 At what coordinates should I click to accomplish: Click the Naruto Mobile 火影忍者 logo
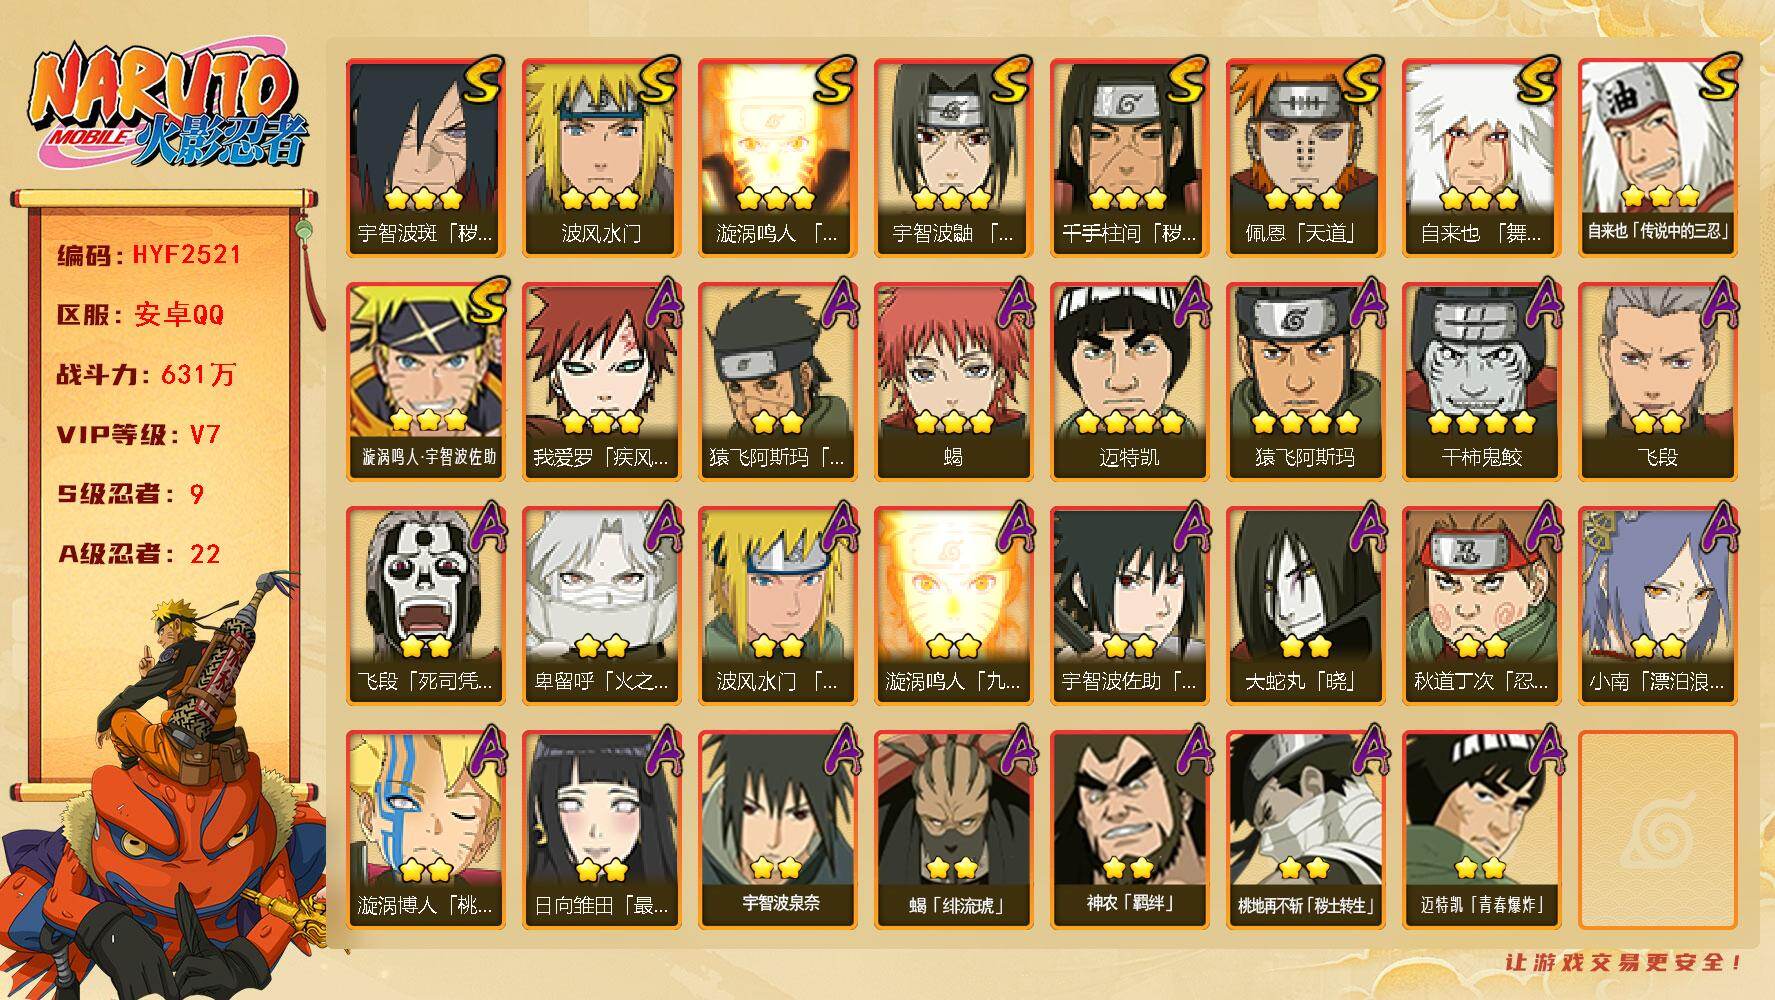[x=168, y=108]
